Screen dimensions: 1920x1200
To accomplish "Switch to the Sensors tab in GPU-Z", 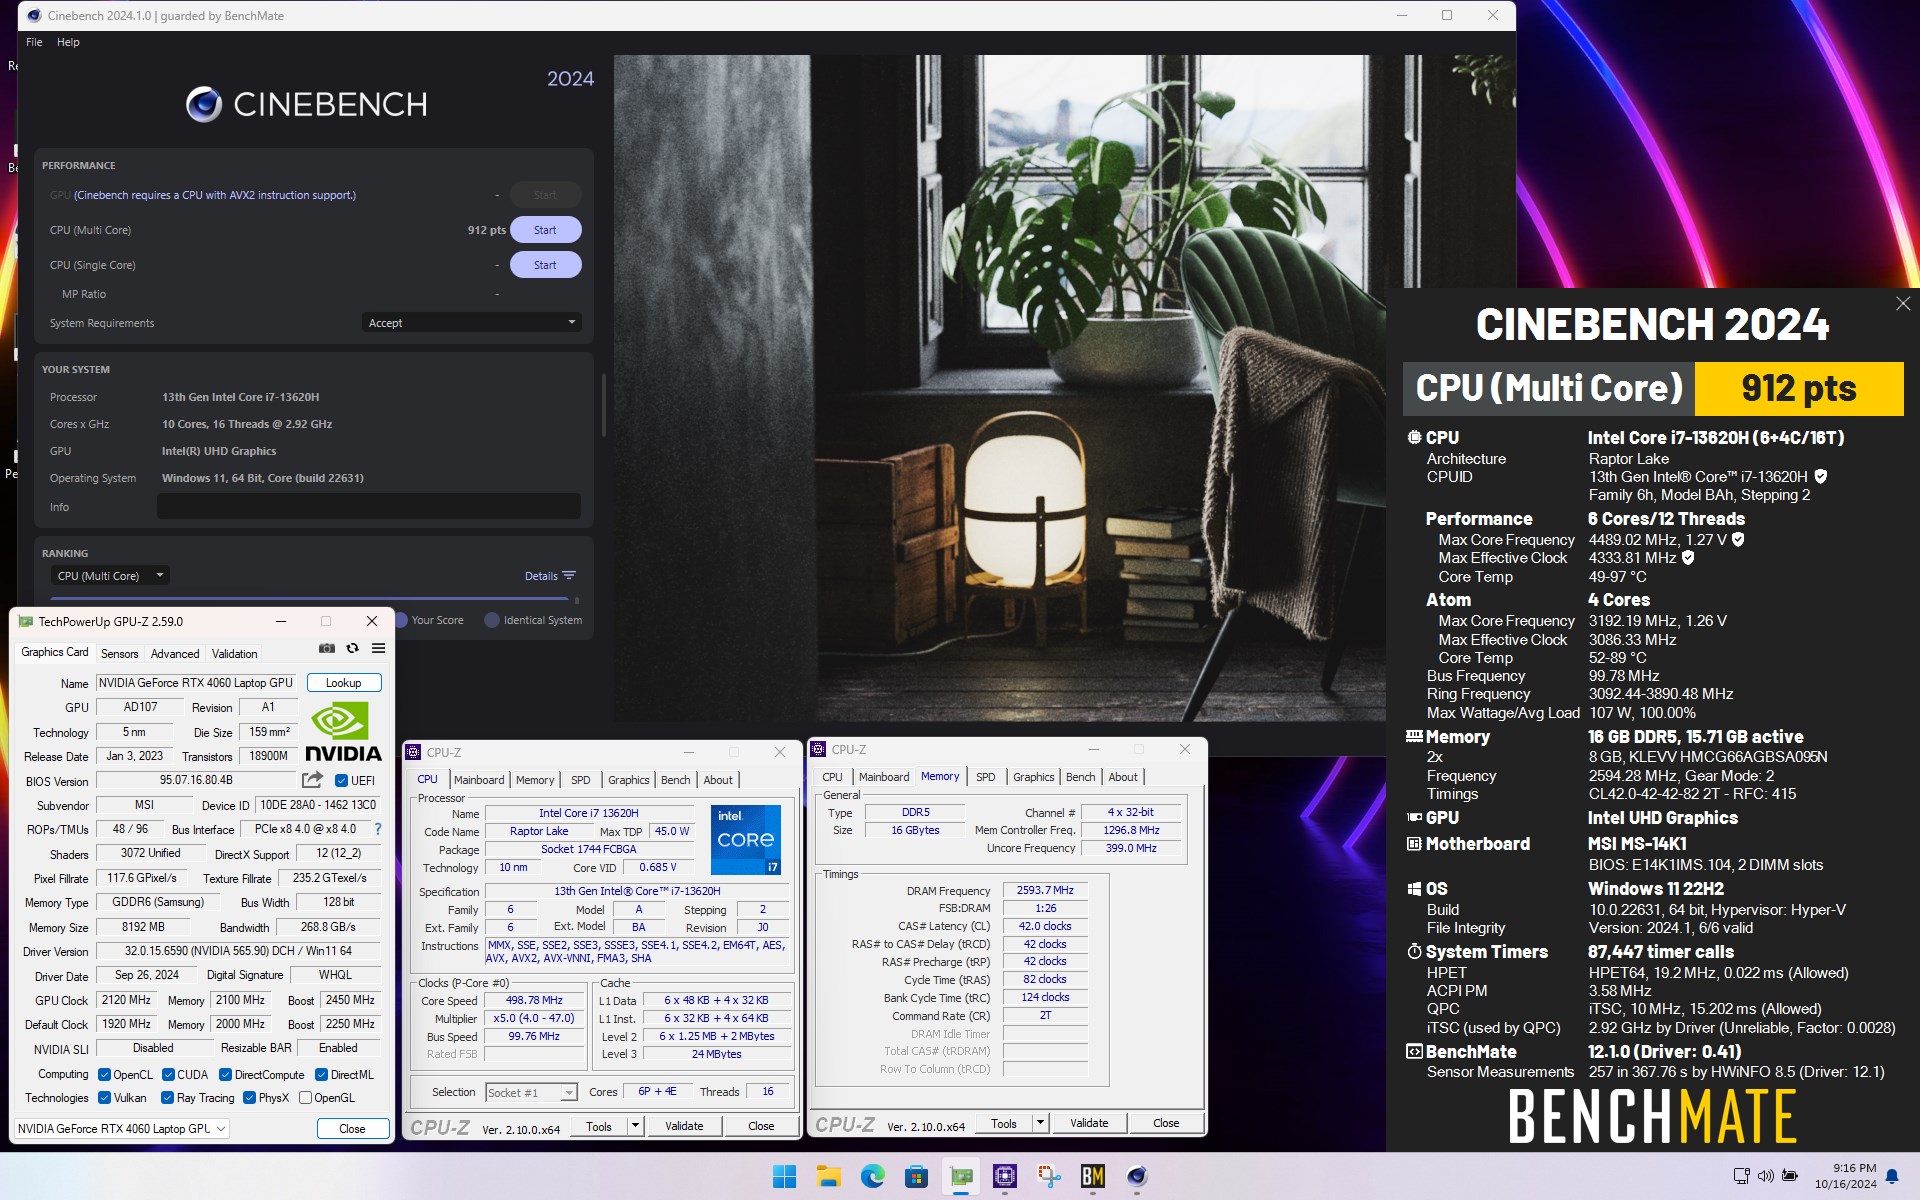I will point(120,654).
